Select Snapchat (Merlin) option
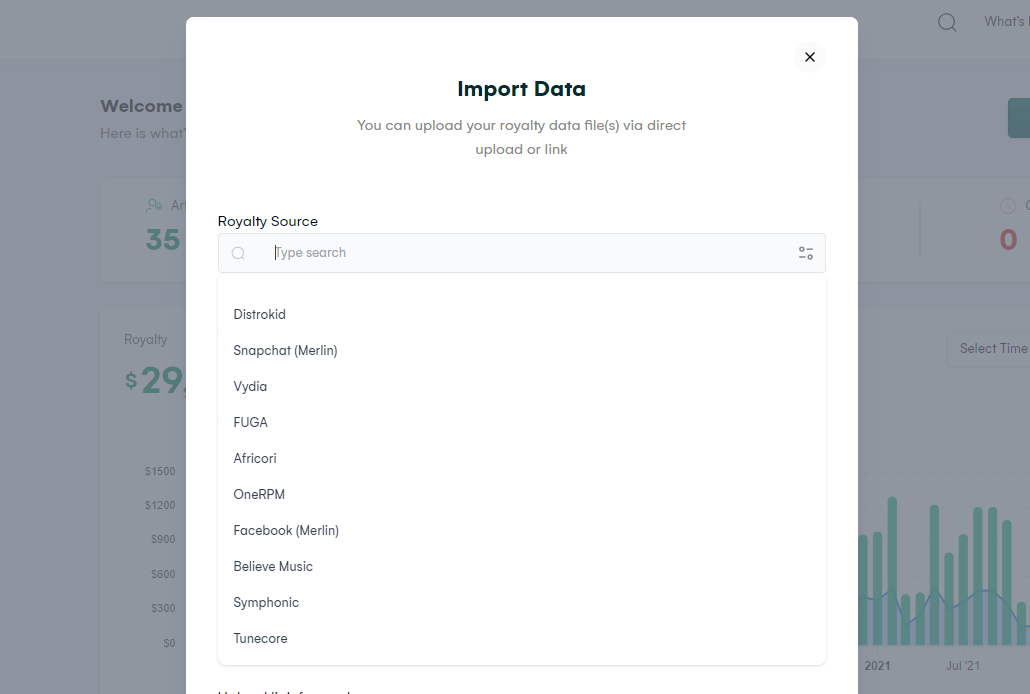 [522, 350]
